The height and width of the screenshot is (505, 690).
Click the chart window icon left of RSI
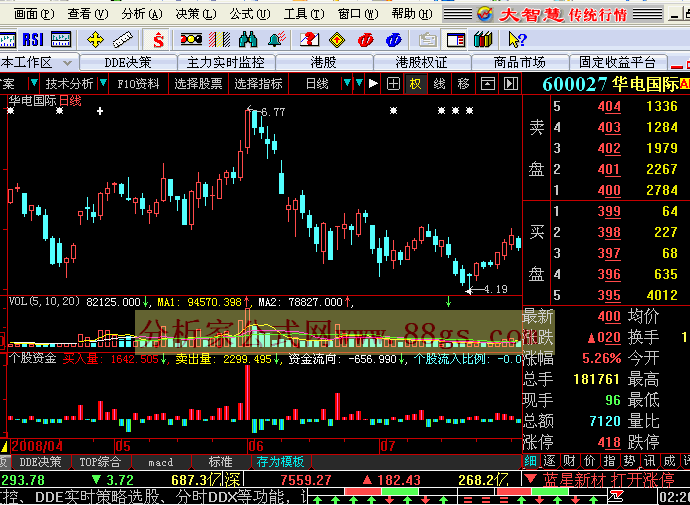coord(7,40)
